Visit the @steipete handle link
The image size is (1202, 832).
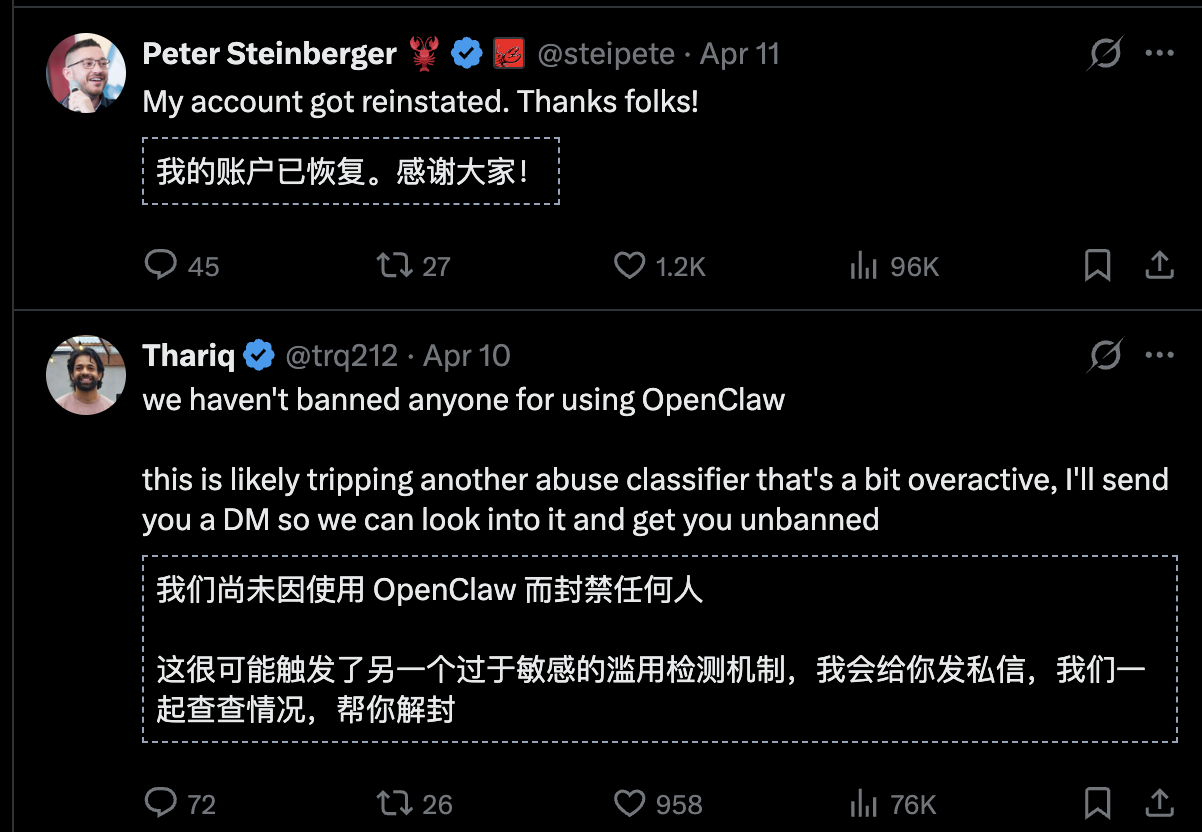(606, 54)
